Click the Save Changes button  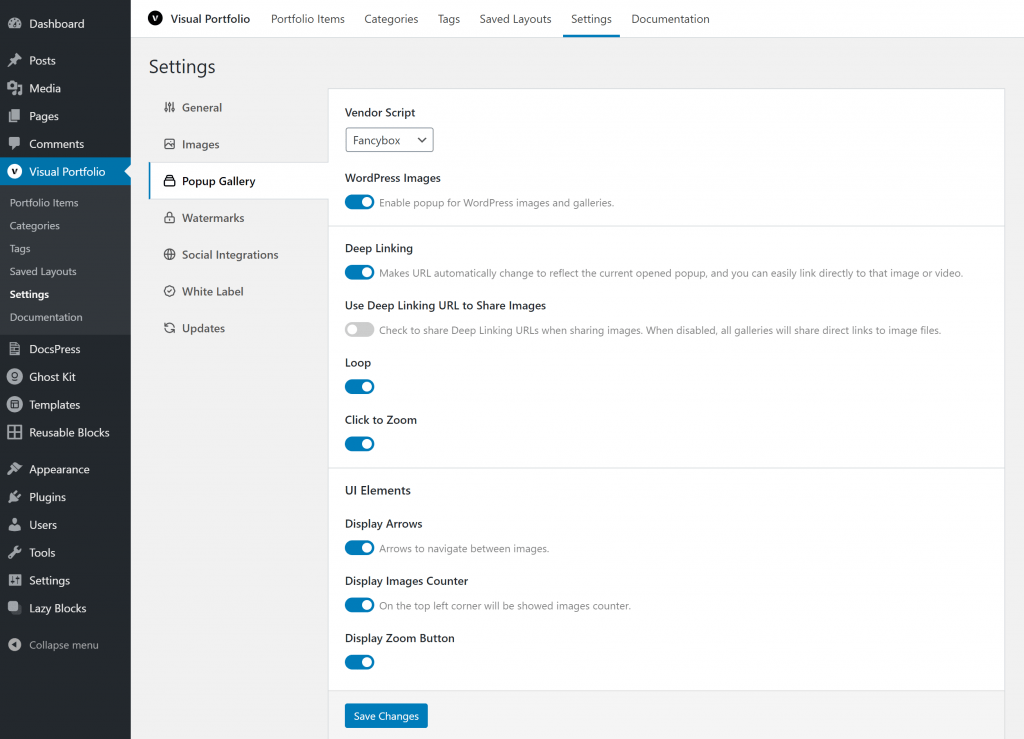tap(386, 715)
